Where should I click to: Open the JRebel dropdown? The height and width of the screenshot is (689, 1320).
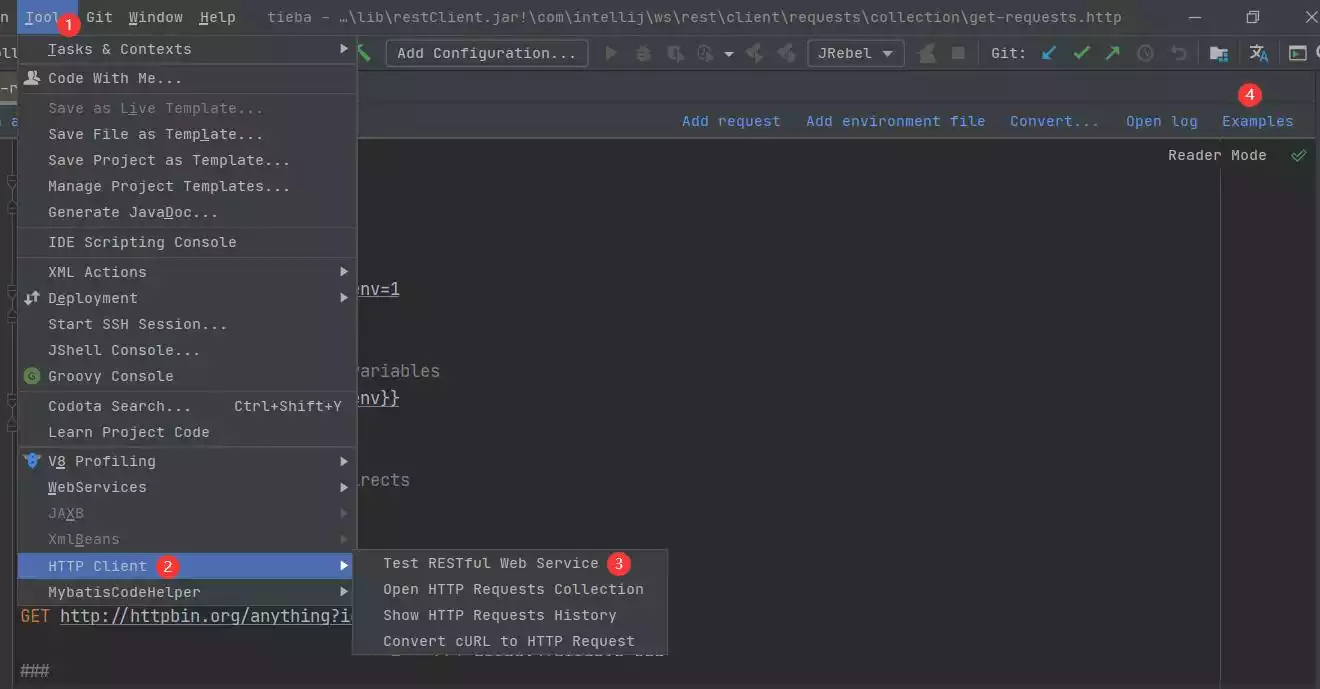[x=856, y=53]
